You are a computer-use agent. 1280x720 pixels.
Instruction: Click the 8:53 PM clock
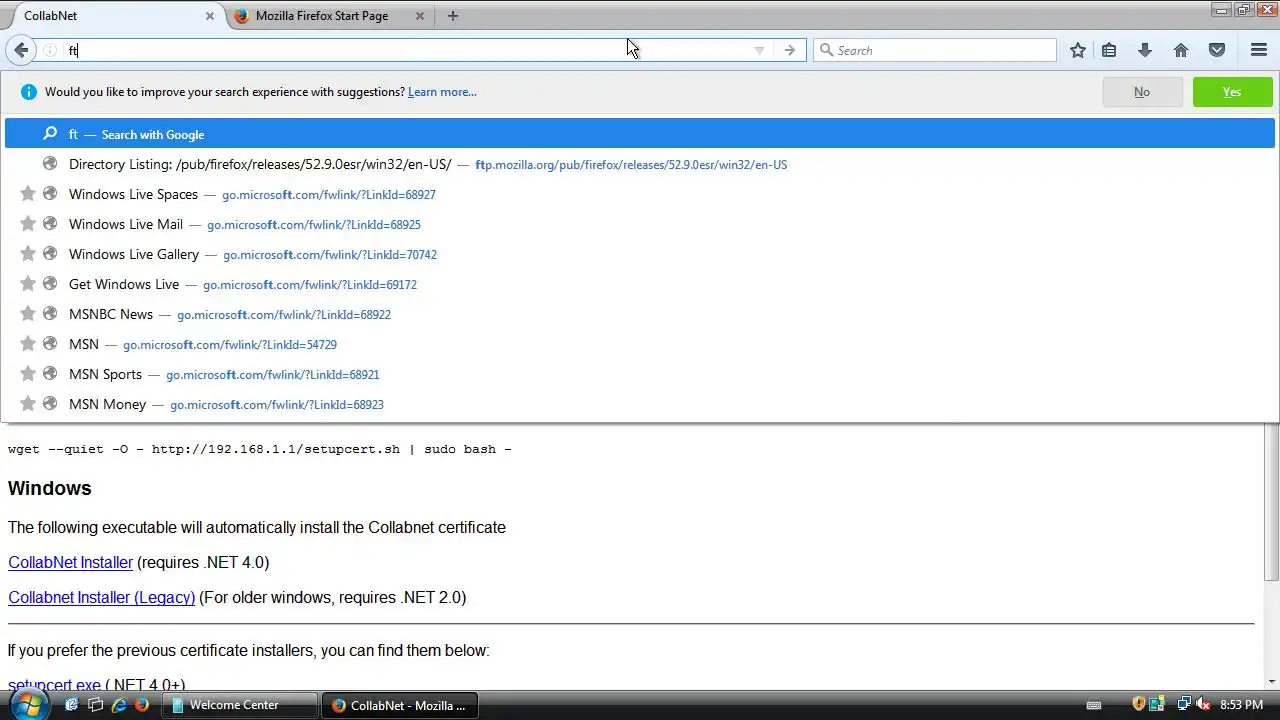[x=1242, y=705]
